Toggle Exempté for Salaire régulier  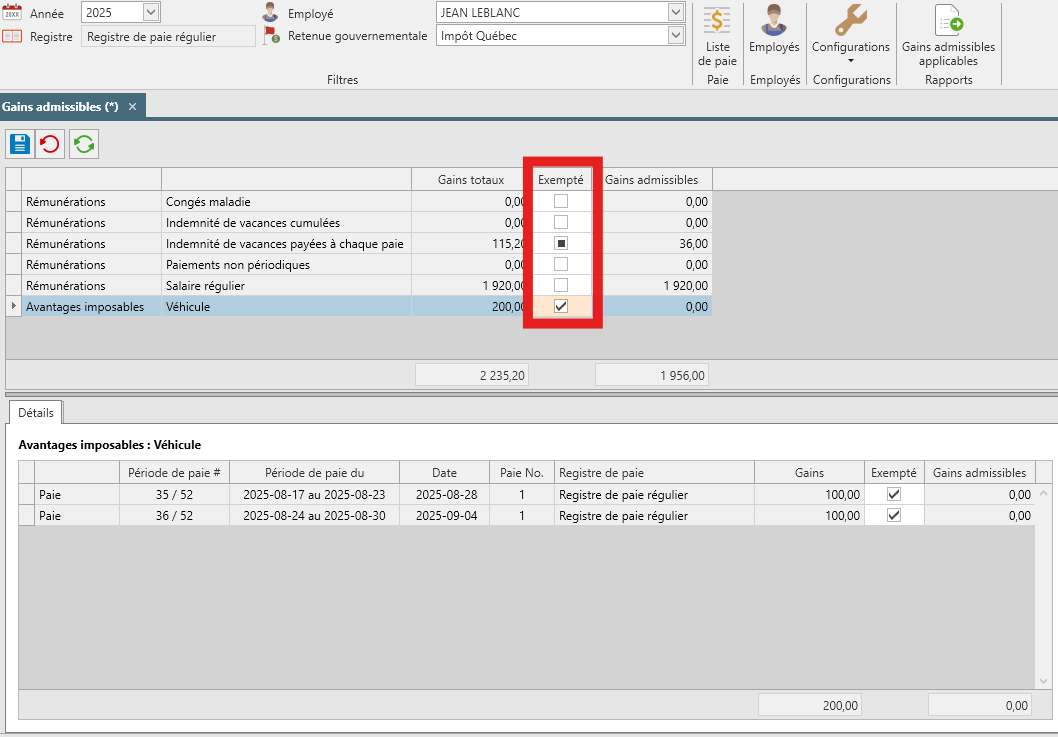pyautogui.click(x=561, y=285)
